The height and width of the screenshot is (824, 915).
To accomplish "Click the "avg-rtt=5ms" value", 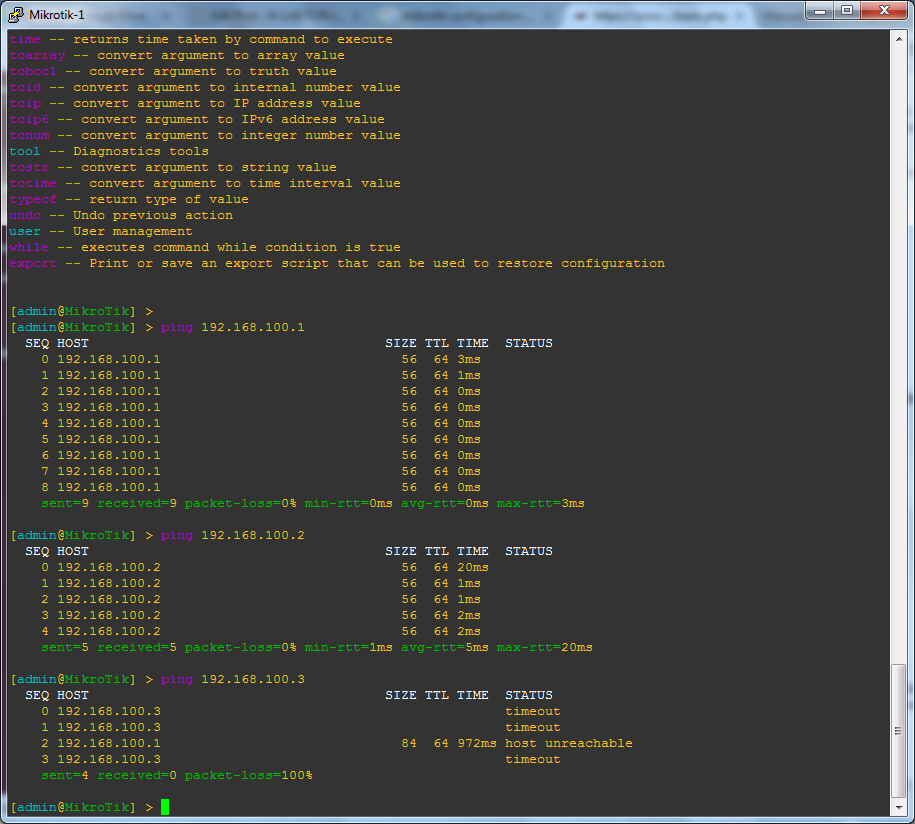I will click(x=445, y=647).
